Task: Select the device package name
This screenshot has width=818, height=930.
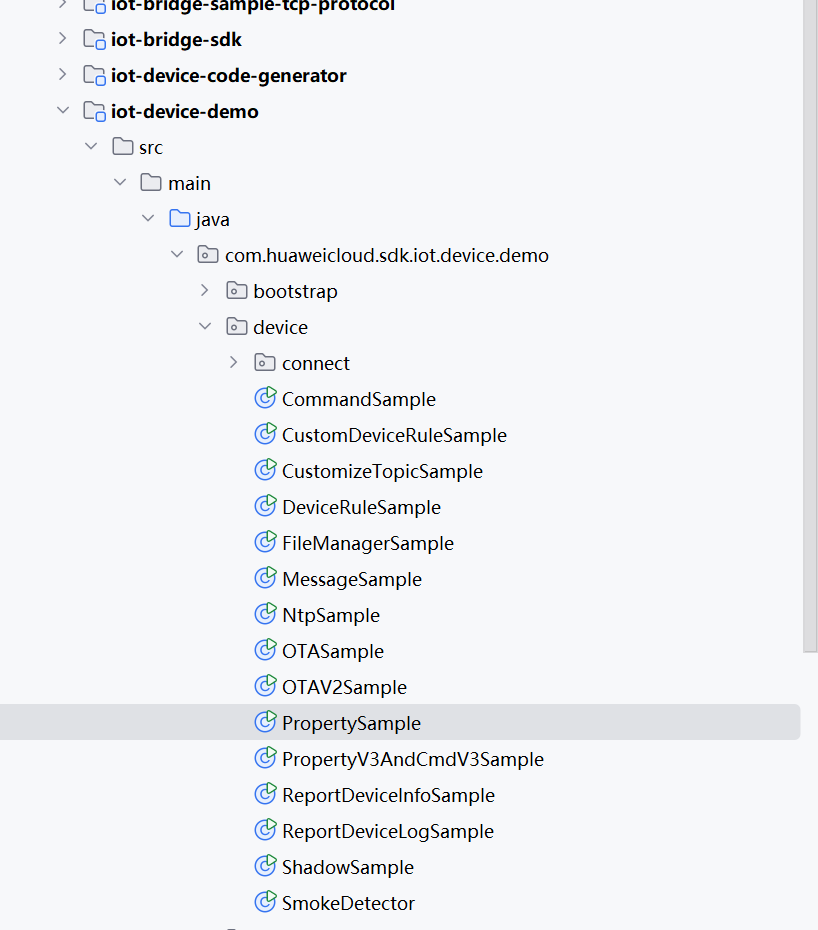Action: 281,327
